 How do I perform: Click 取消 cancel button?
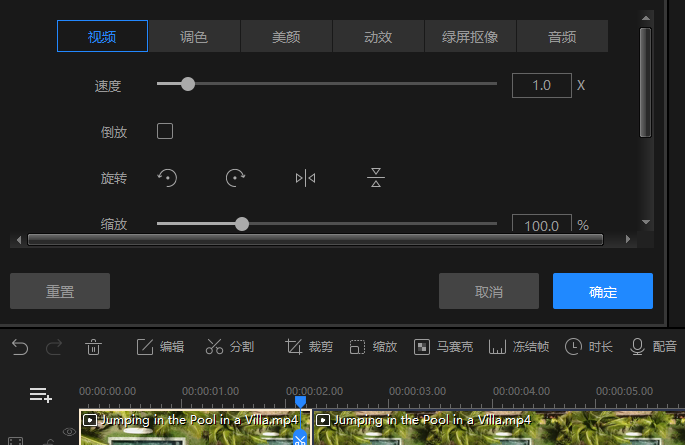[489, 291]
